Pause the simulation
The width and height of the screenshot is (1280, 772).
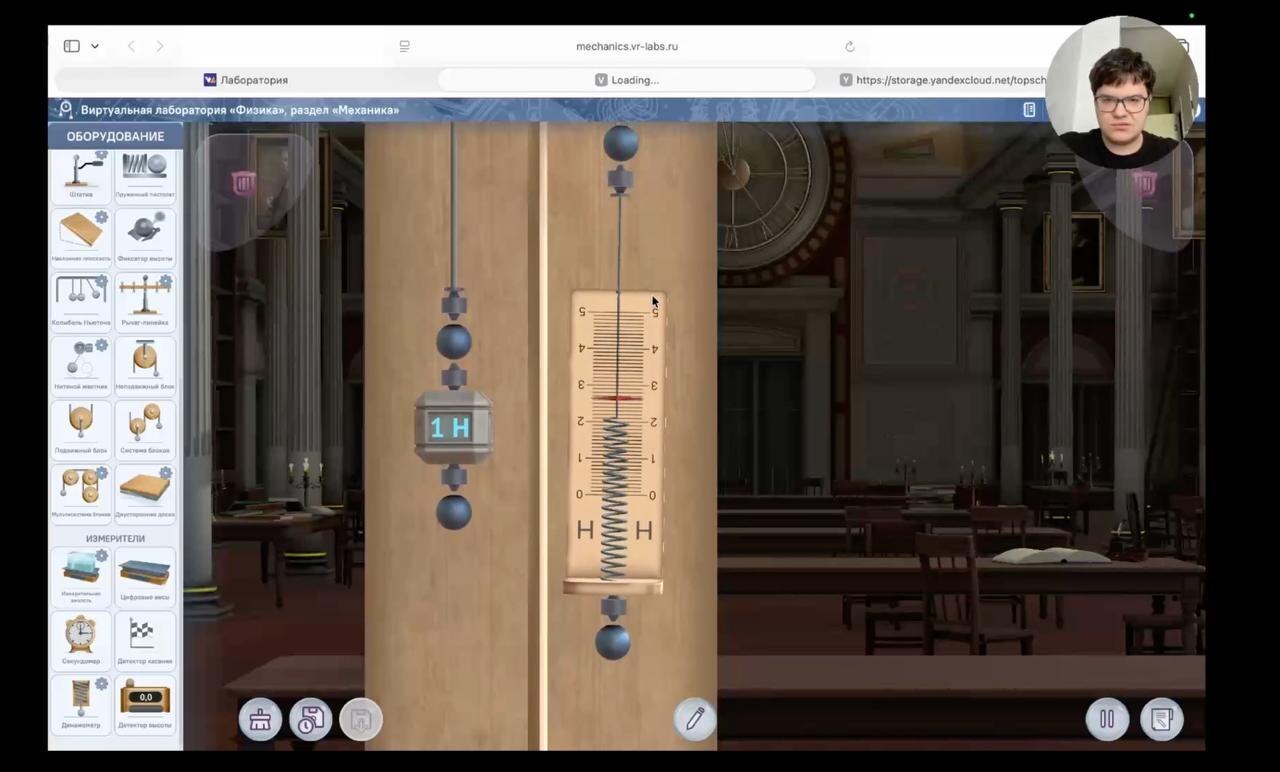[1107, 719]
